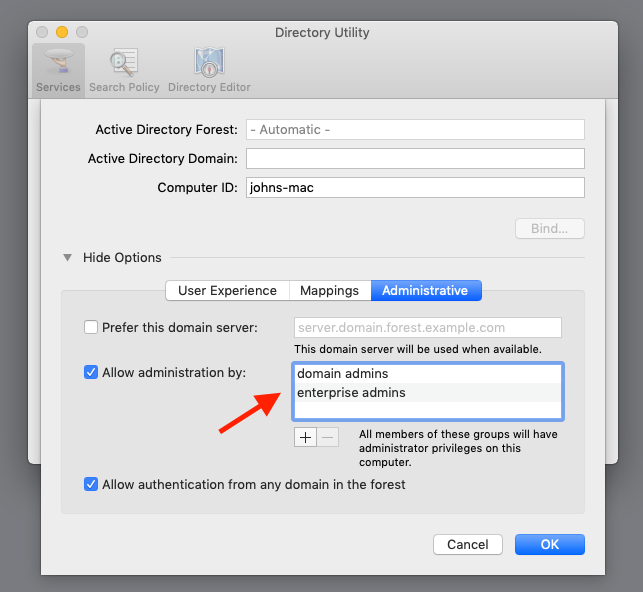
Task: Open the Search Policy toolbar icon
Action: (124, 70)
